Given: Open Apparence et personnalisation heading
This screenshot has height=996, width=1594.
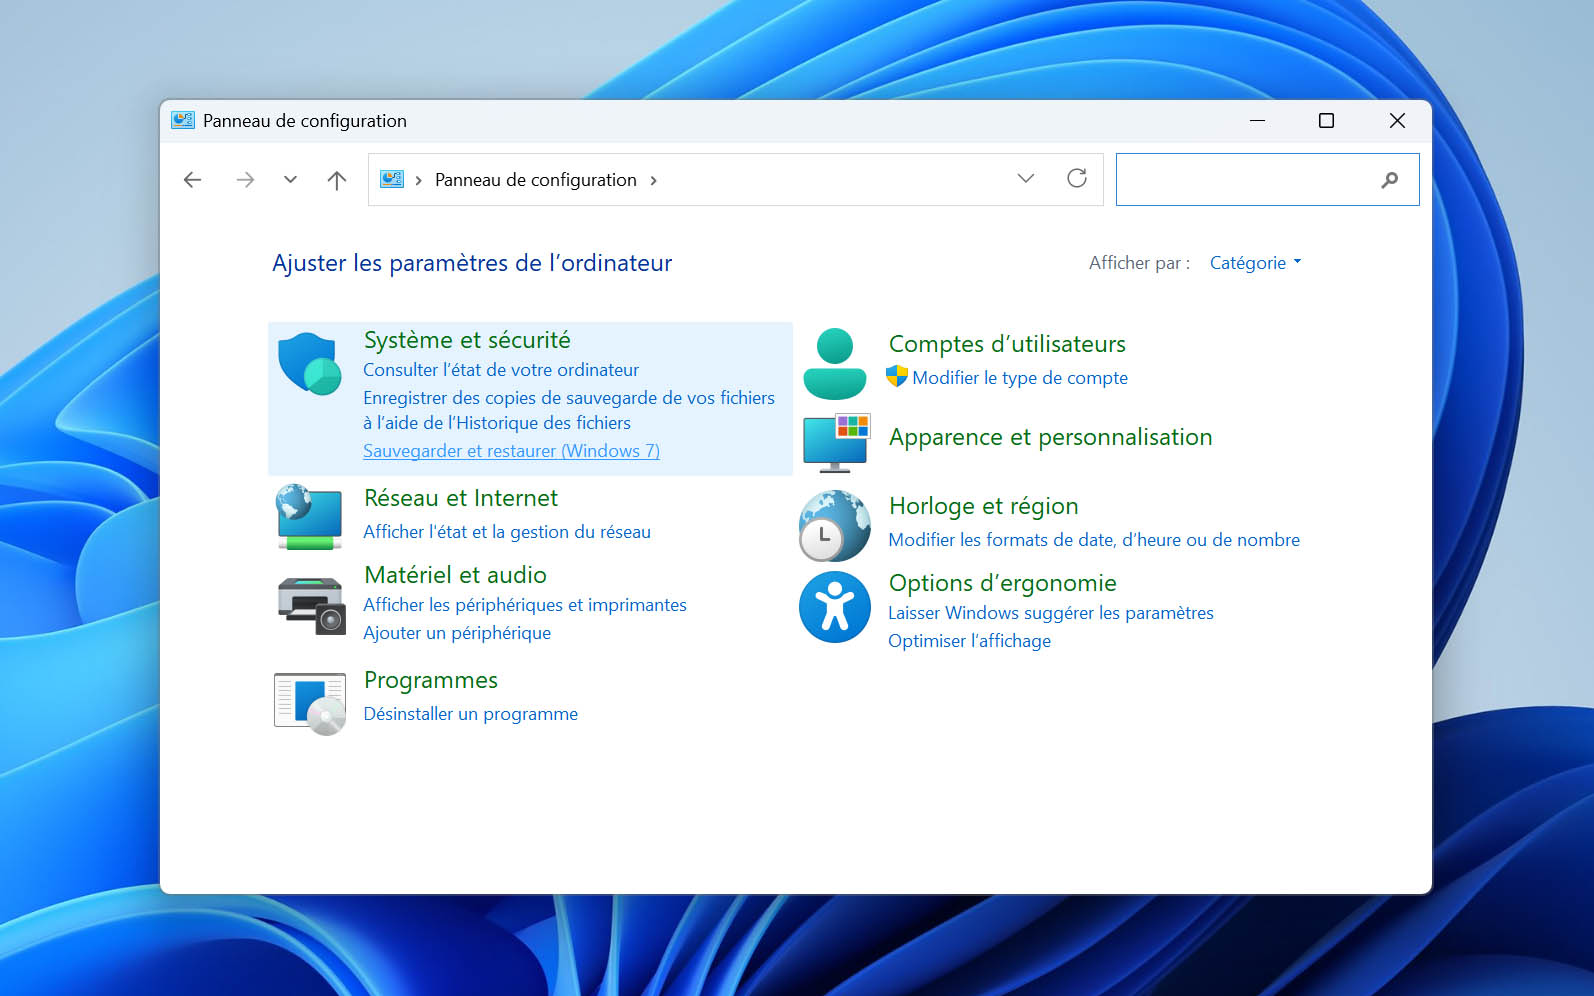Looking at the screenshot, I should point(1050,437).
